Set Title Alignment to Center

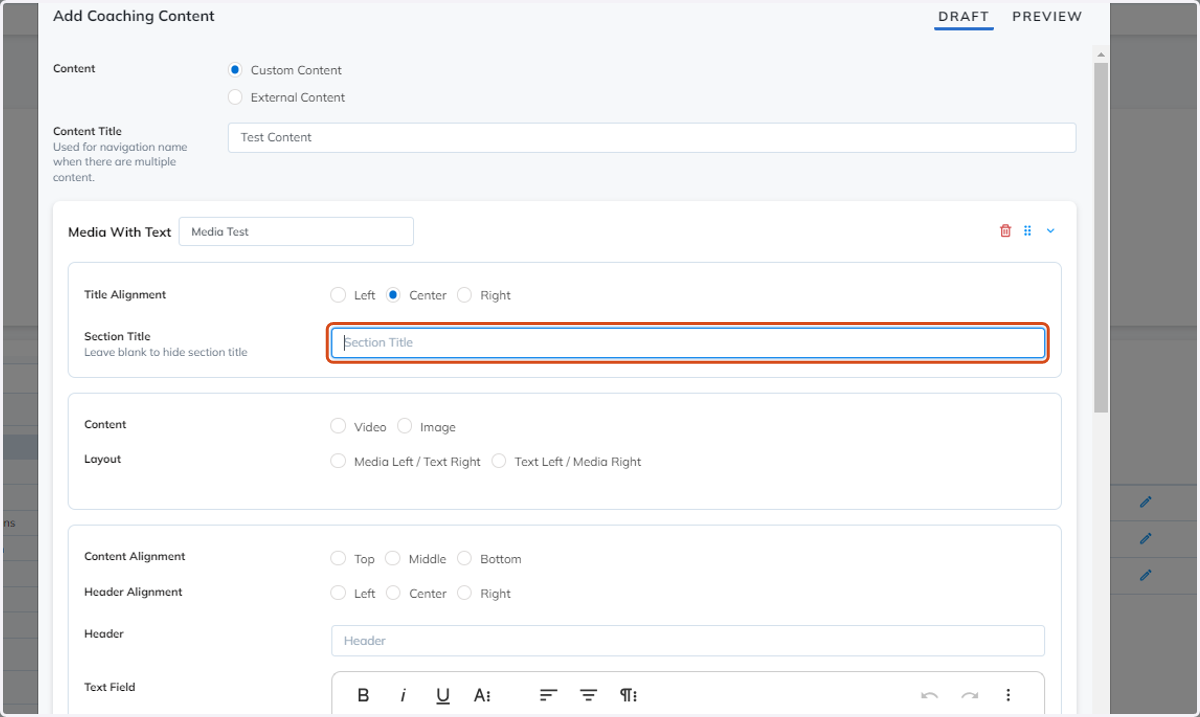(393, 295)
